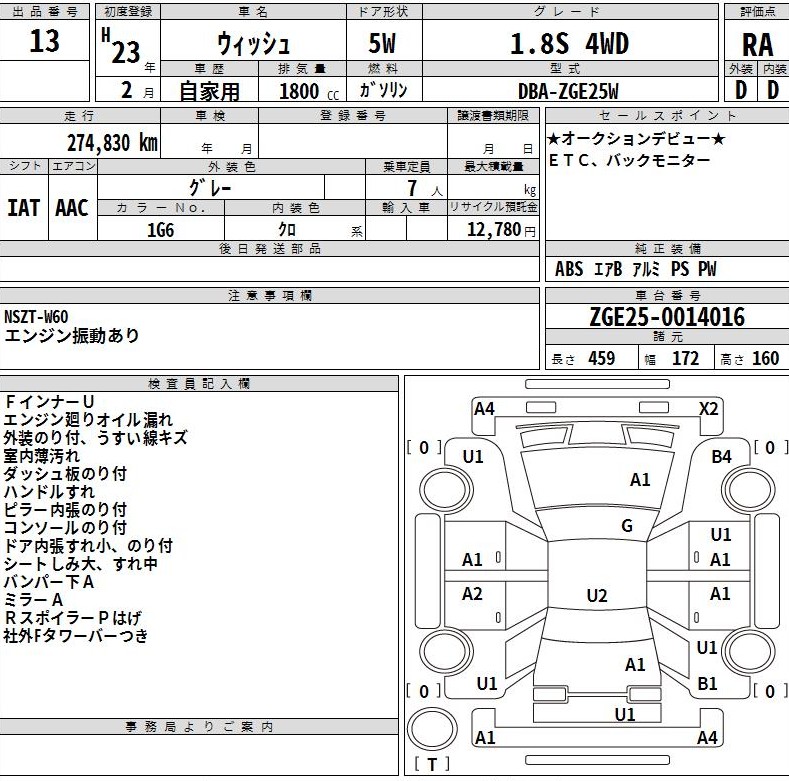Select the ピラー内張のり付 note

(65, 510)
